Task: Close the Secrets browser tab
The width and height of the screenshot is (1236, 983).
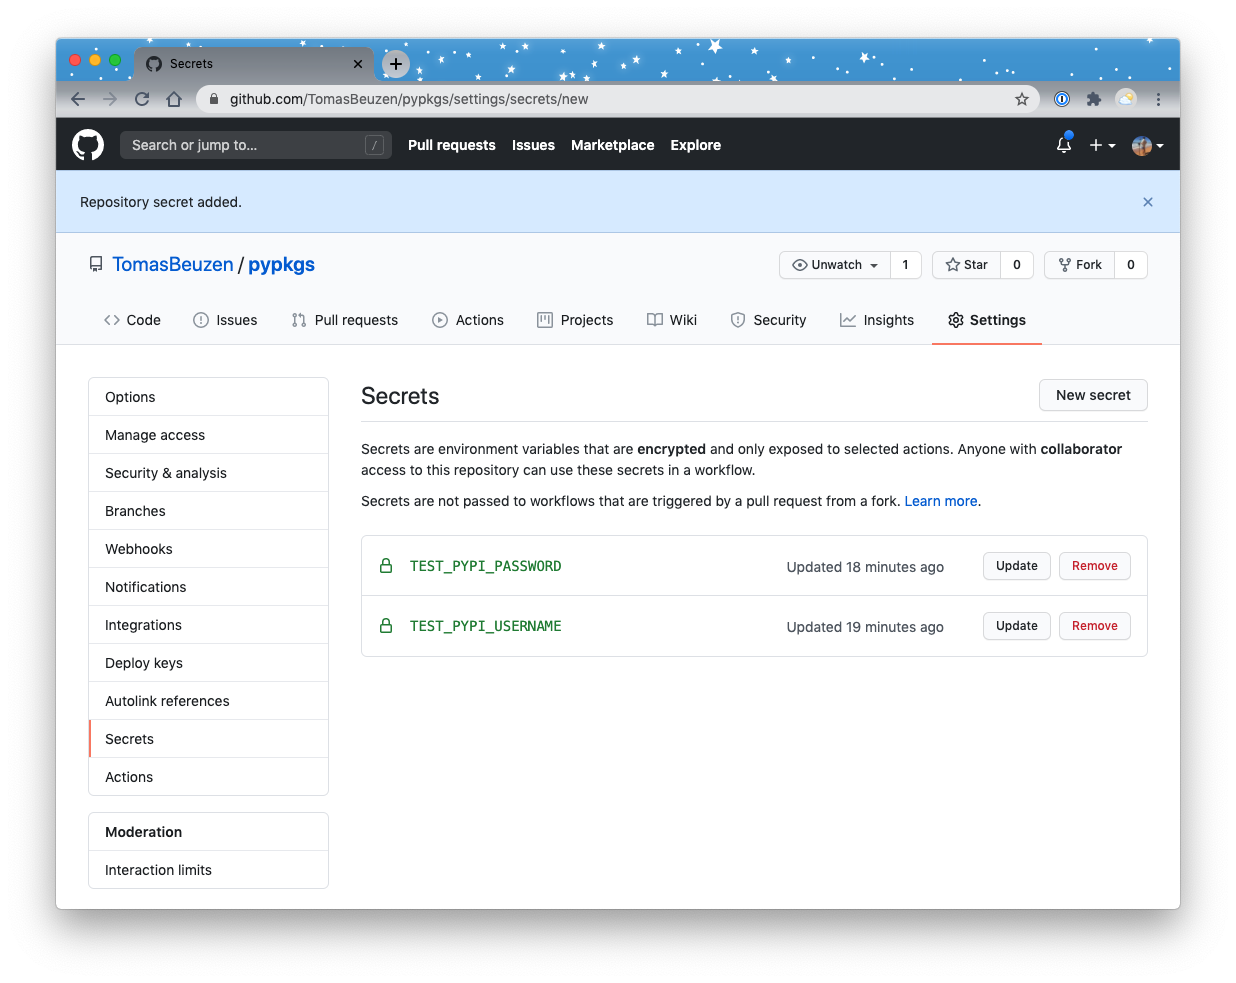Action: pyautogui.click(x=358, y=64)
